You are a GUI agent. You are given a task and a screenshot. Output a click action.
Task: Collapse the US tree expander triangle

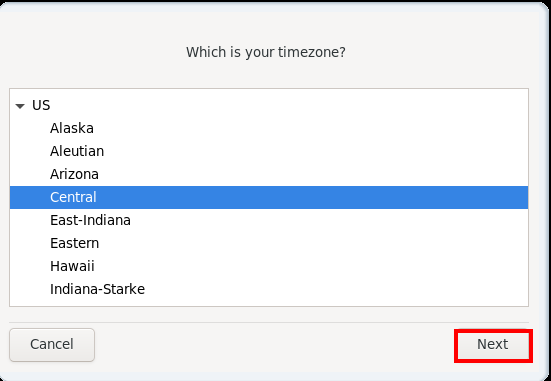pos(20,106)
